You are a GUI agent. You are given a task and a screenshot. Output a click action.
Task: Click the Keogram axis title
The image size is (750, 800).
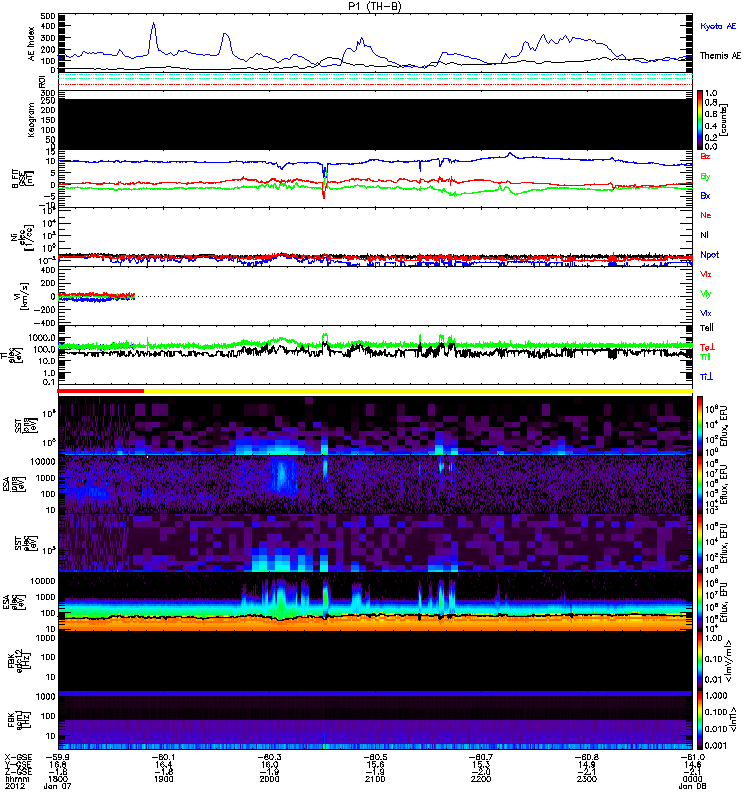pos(32,120)
